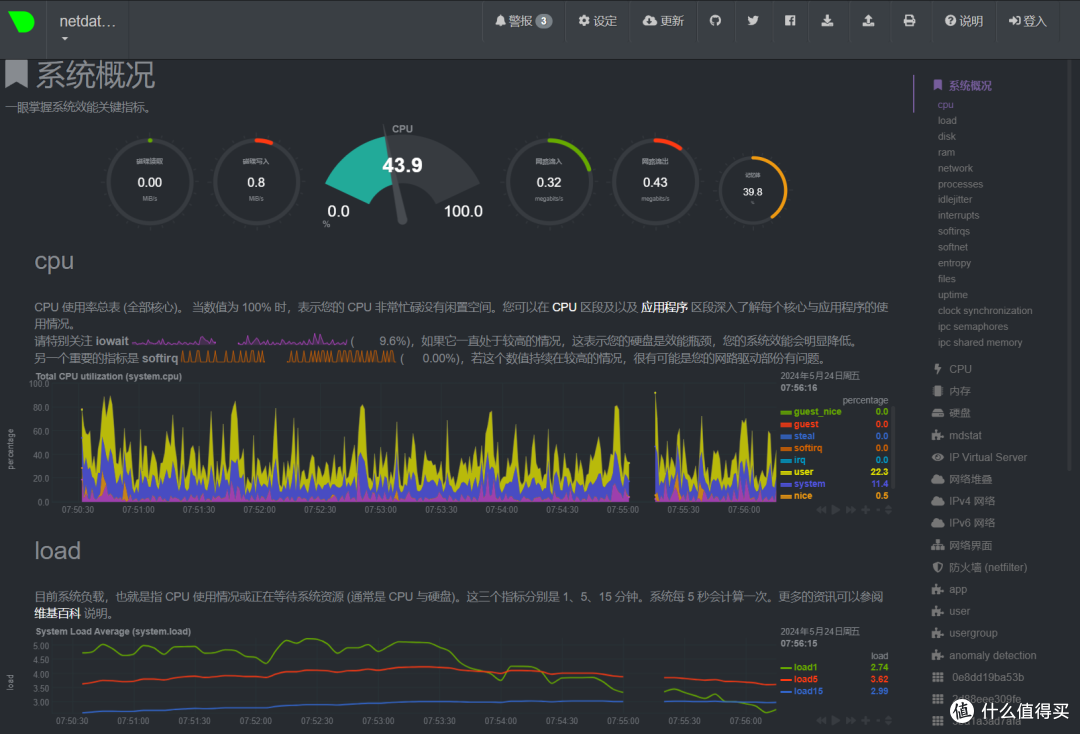Click the export snapshot download icon
The height and width of the screenshot is (734, 1080).
pos(827,20)
